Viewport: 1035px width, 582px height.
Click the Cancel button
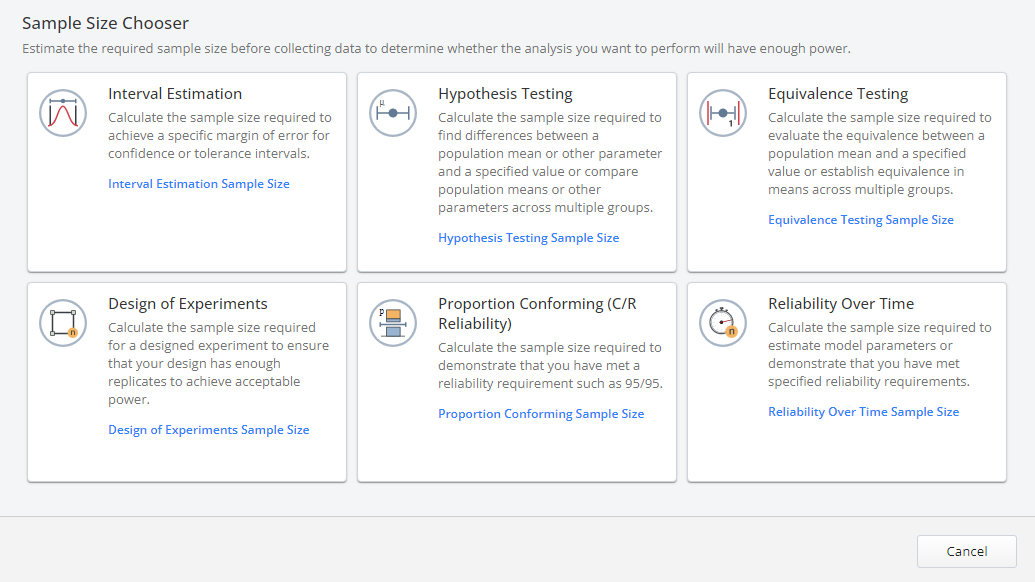tap(965, 551)
